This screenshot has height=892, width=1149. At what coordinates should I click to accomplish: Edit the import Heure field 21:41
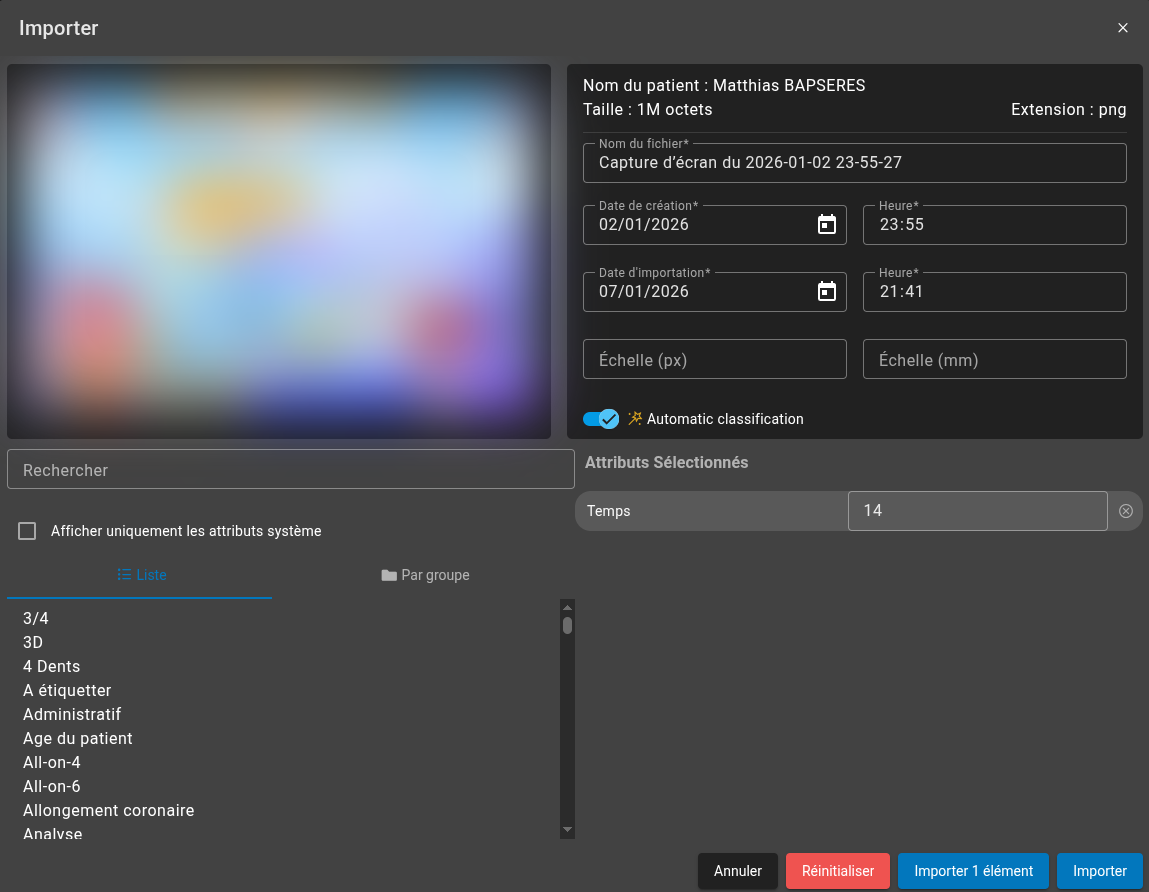[994, 291]
